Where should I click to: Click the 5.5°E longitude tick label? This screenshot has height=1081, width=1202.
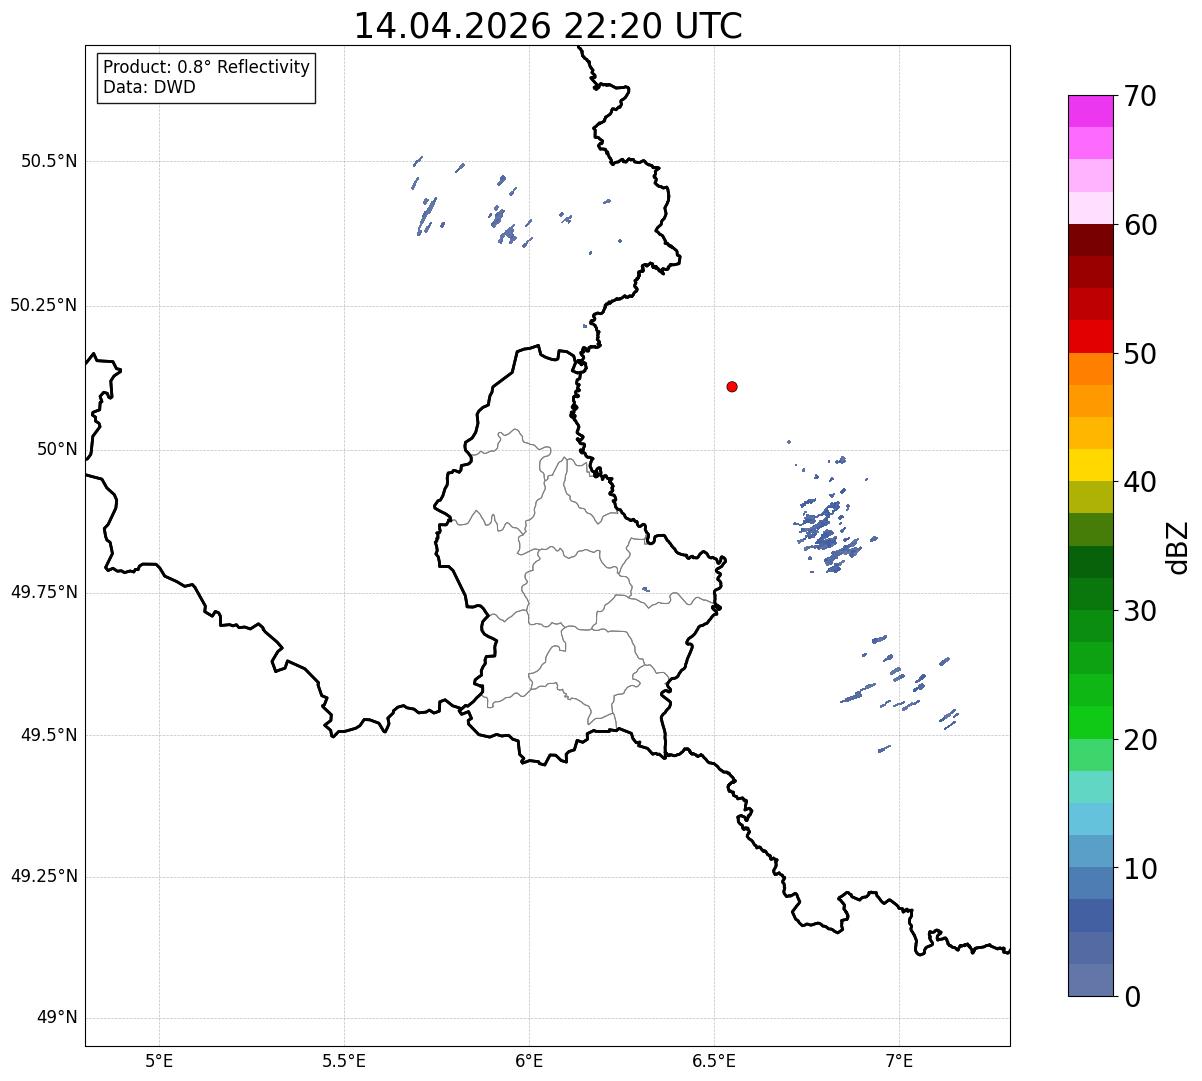(x=344, y=1060)
